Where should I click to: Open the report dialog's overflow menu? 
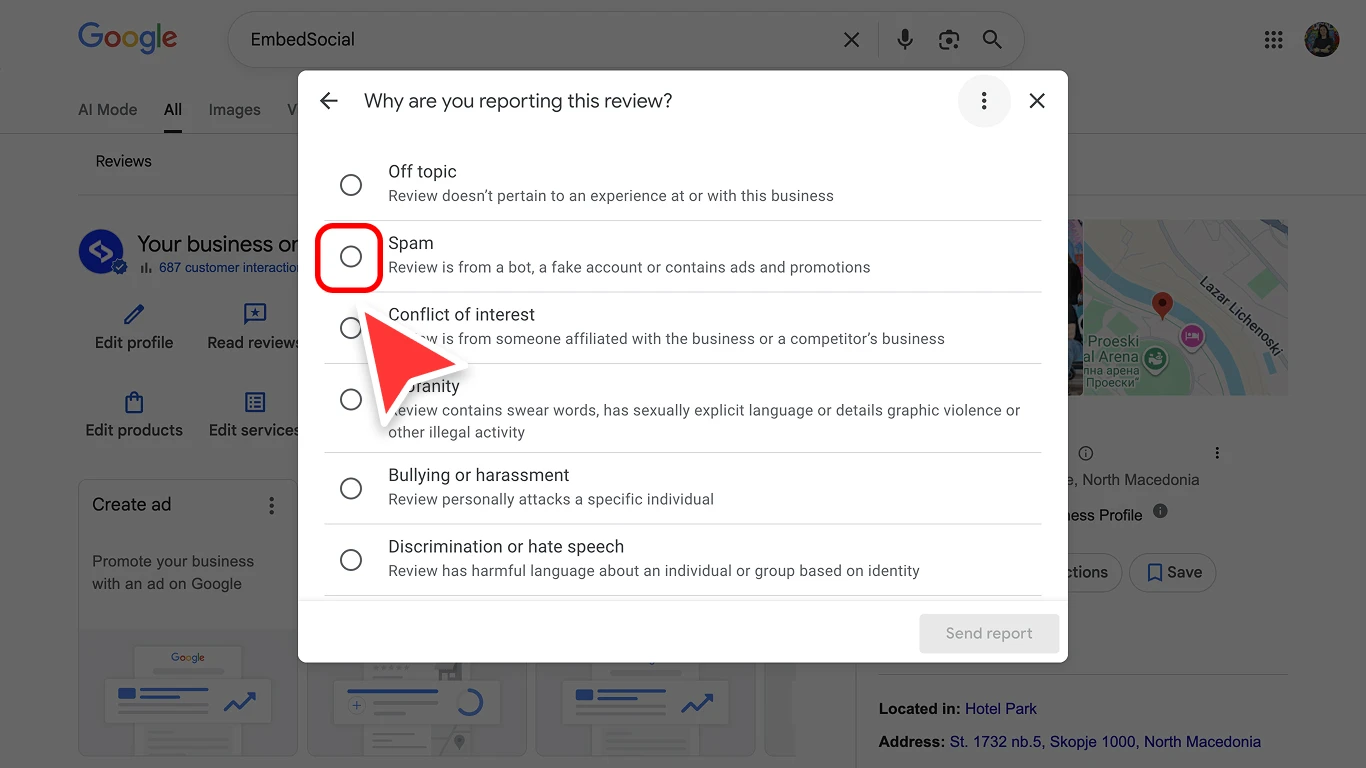984,100
